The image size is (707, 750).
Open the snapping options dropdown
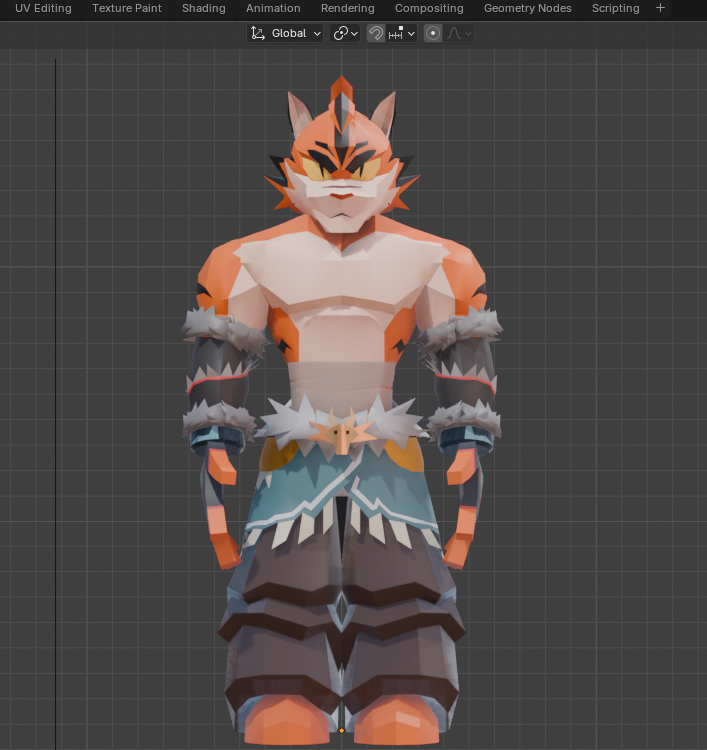[x=401, y=33]
